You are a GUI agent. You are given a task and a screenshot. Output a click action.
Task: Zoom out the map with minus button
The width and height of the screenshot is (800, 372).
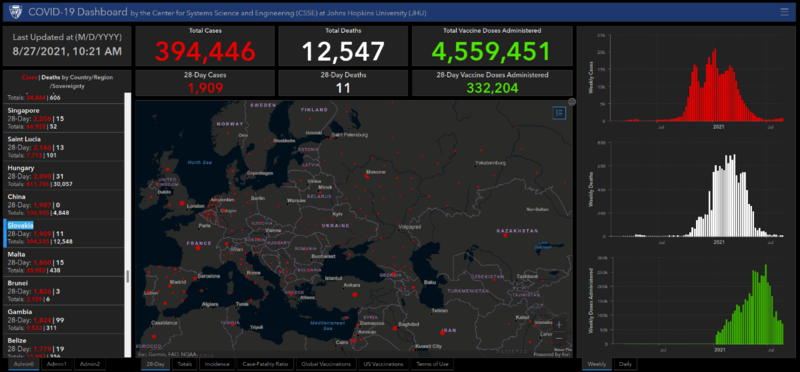(x=559, y=338)
